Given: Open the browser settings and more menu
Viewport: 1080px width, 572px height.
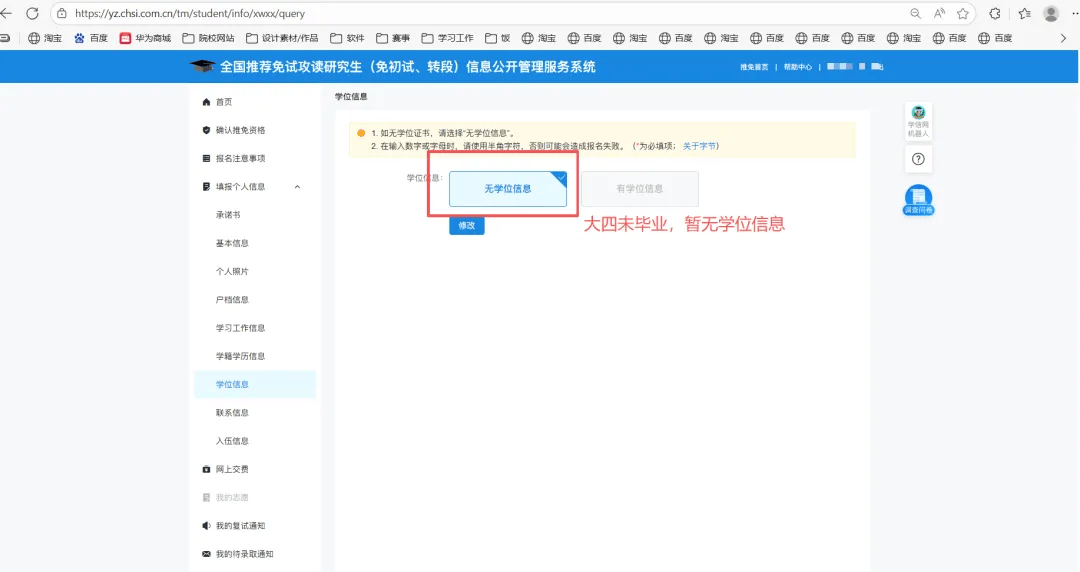Looking at the screenshot, I should pyautogui.click(x=1074, y=13).
